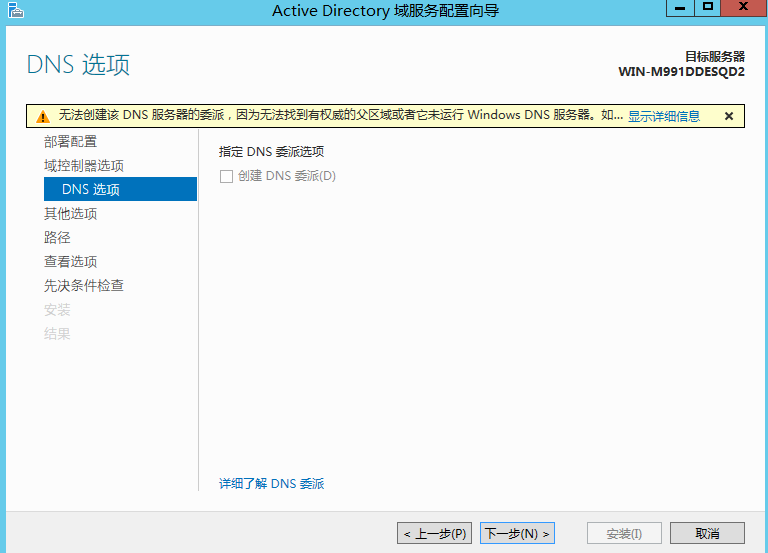
Task: Click the yellow warning triangle icon
Action: tap(43, 117)
